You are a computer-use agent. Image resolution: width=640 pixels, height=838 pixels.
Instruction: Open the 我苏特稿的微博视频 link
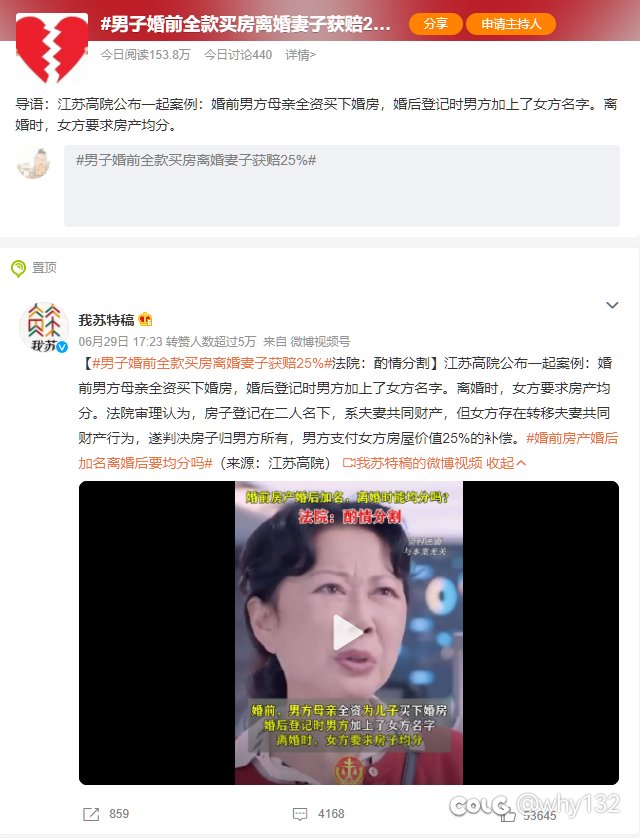412,463
